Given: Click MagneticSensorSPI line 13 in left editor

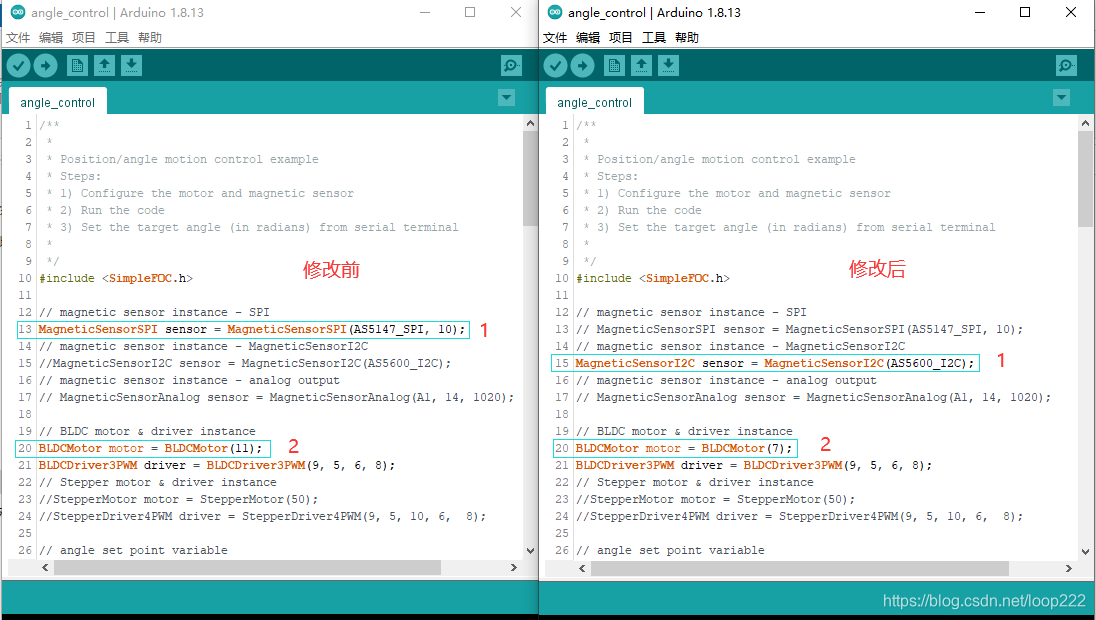Looking at the screenshot, I should click(252, 329).
